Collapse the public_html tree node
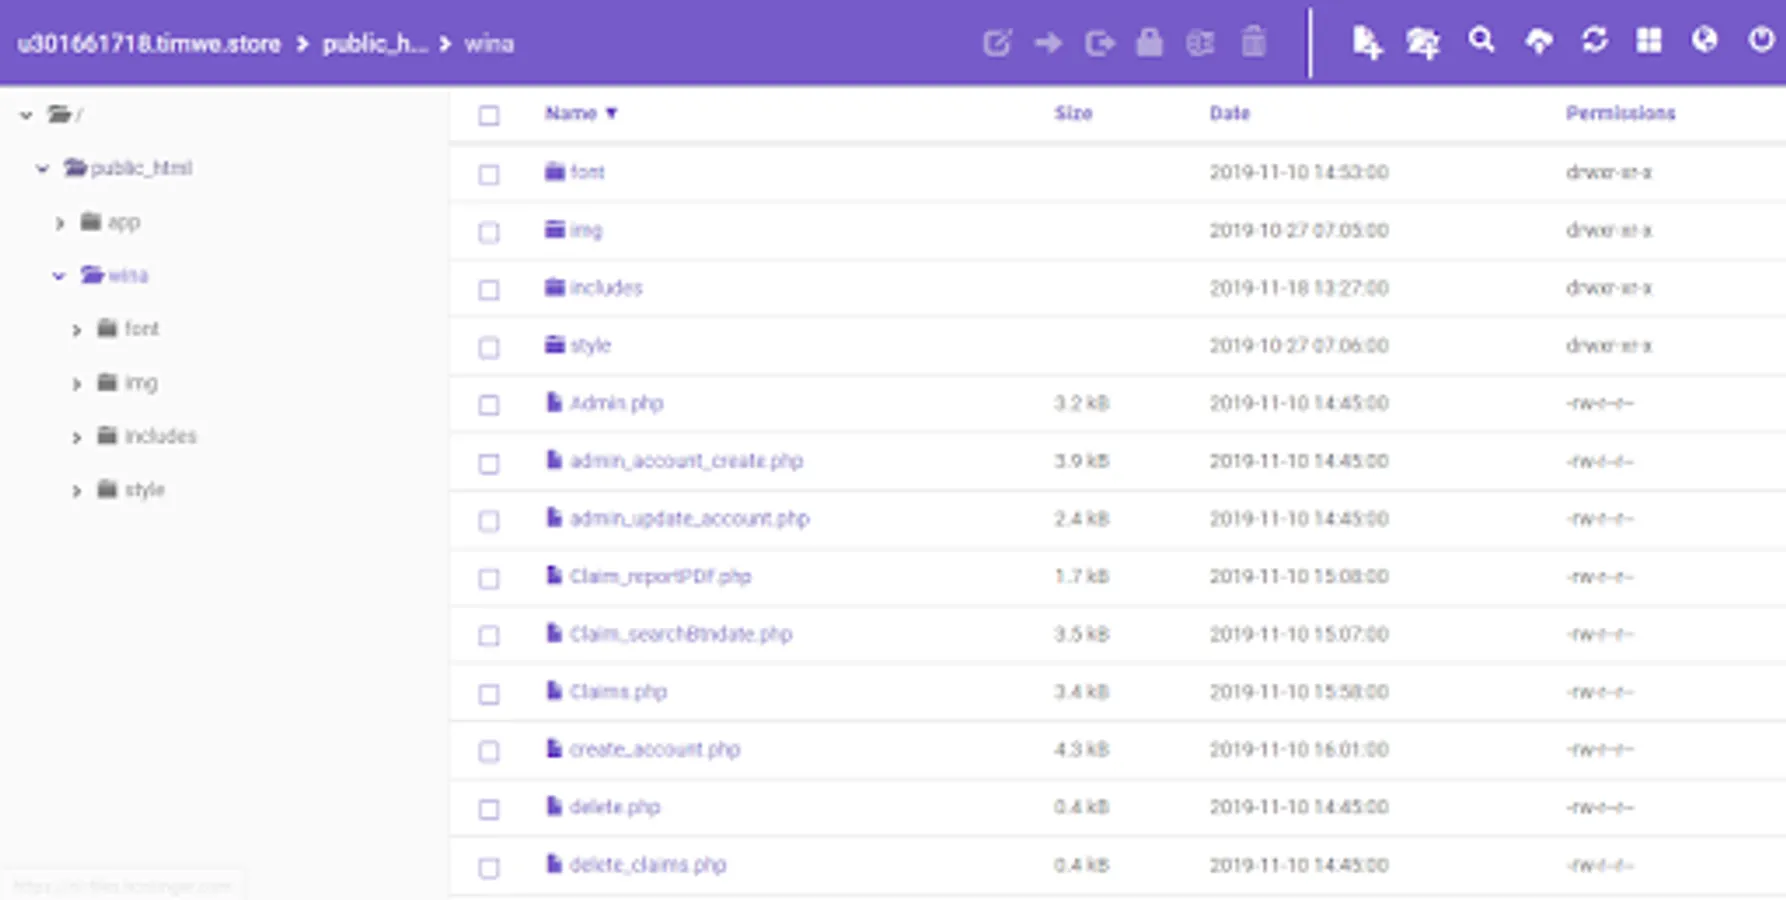 [x=42, y=168]
